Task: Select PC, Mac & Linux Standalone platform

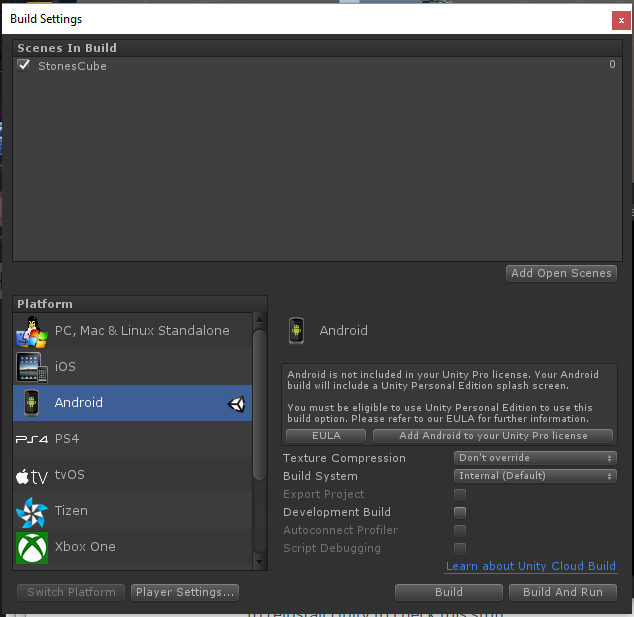Action: (133, 331)
